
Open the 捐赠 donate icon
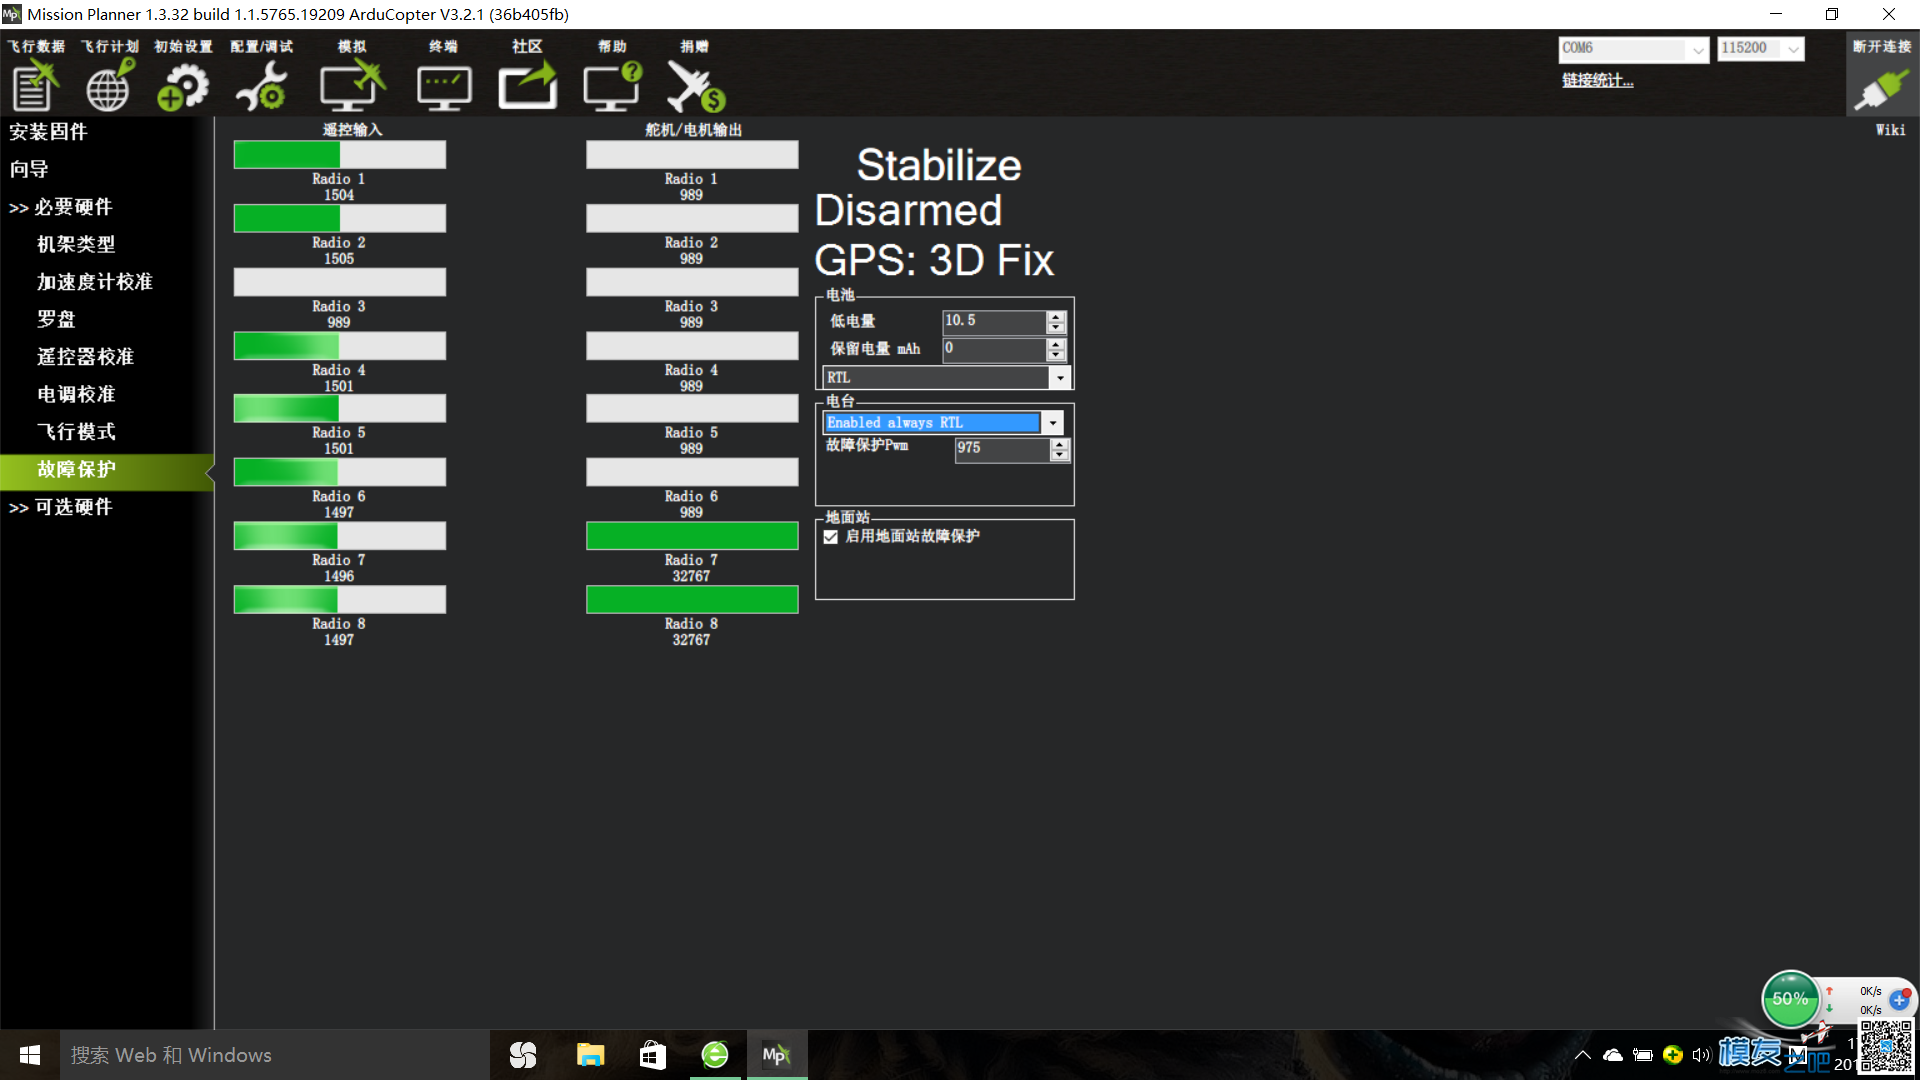click(695, 86)
